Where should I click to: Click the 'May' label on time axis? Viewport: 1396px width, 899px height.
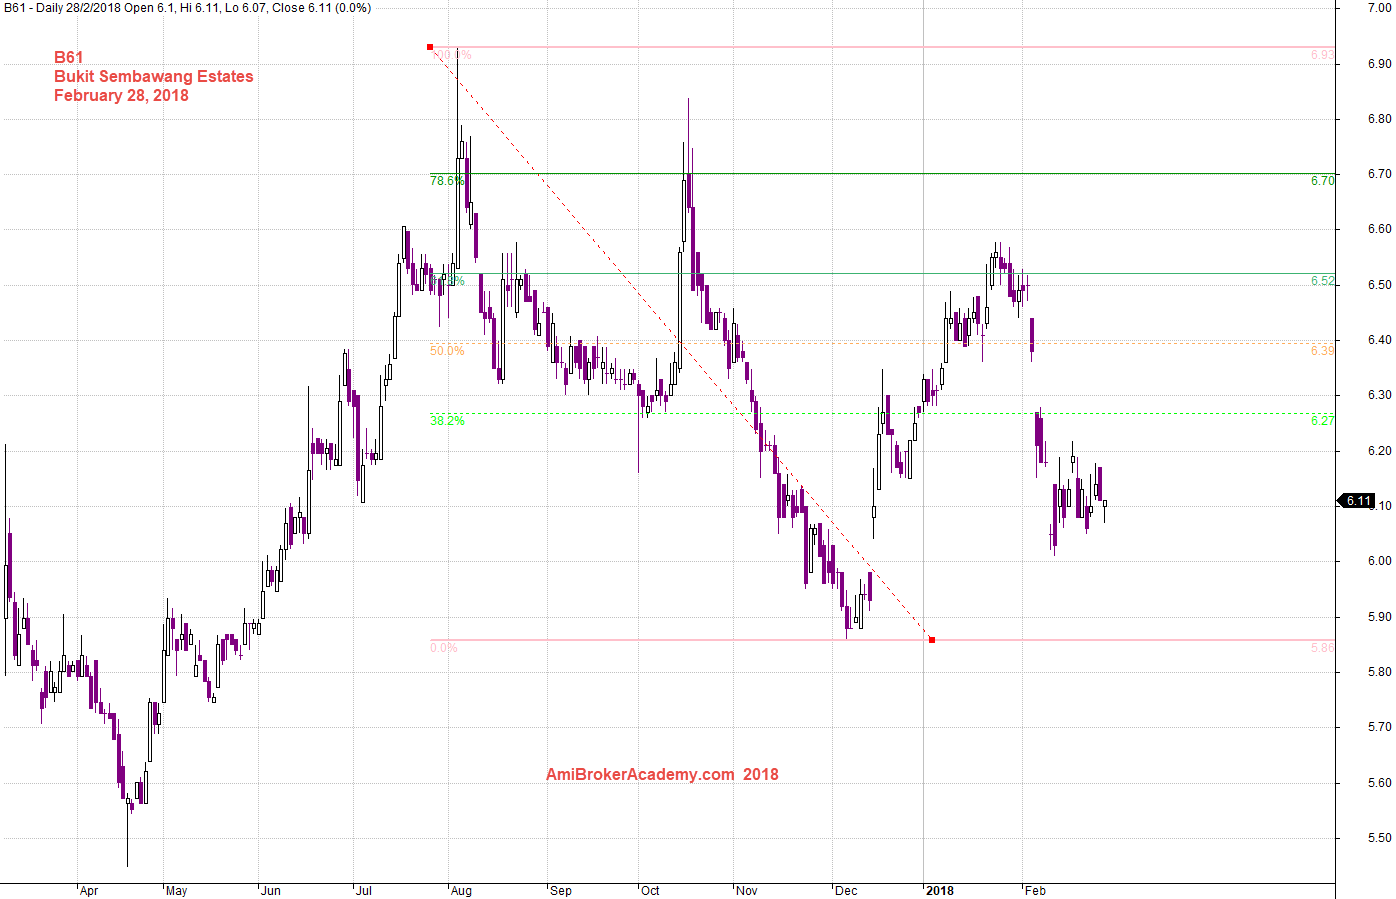point(176,891)
